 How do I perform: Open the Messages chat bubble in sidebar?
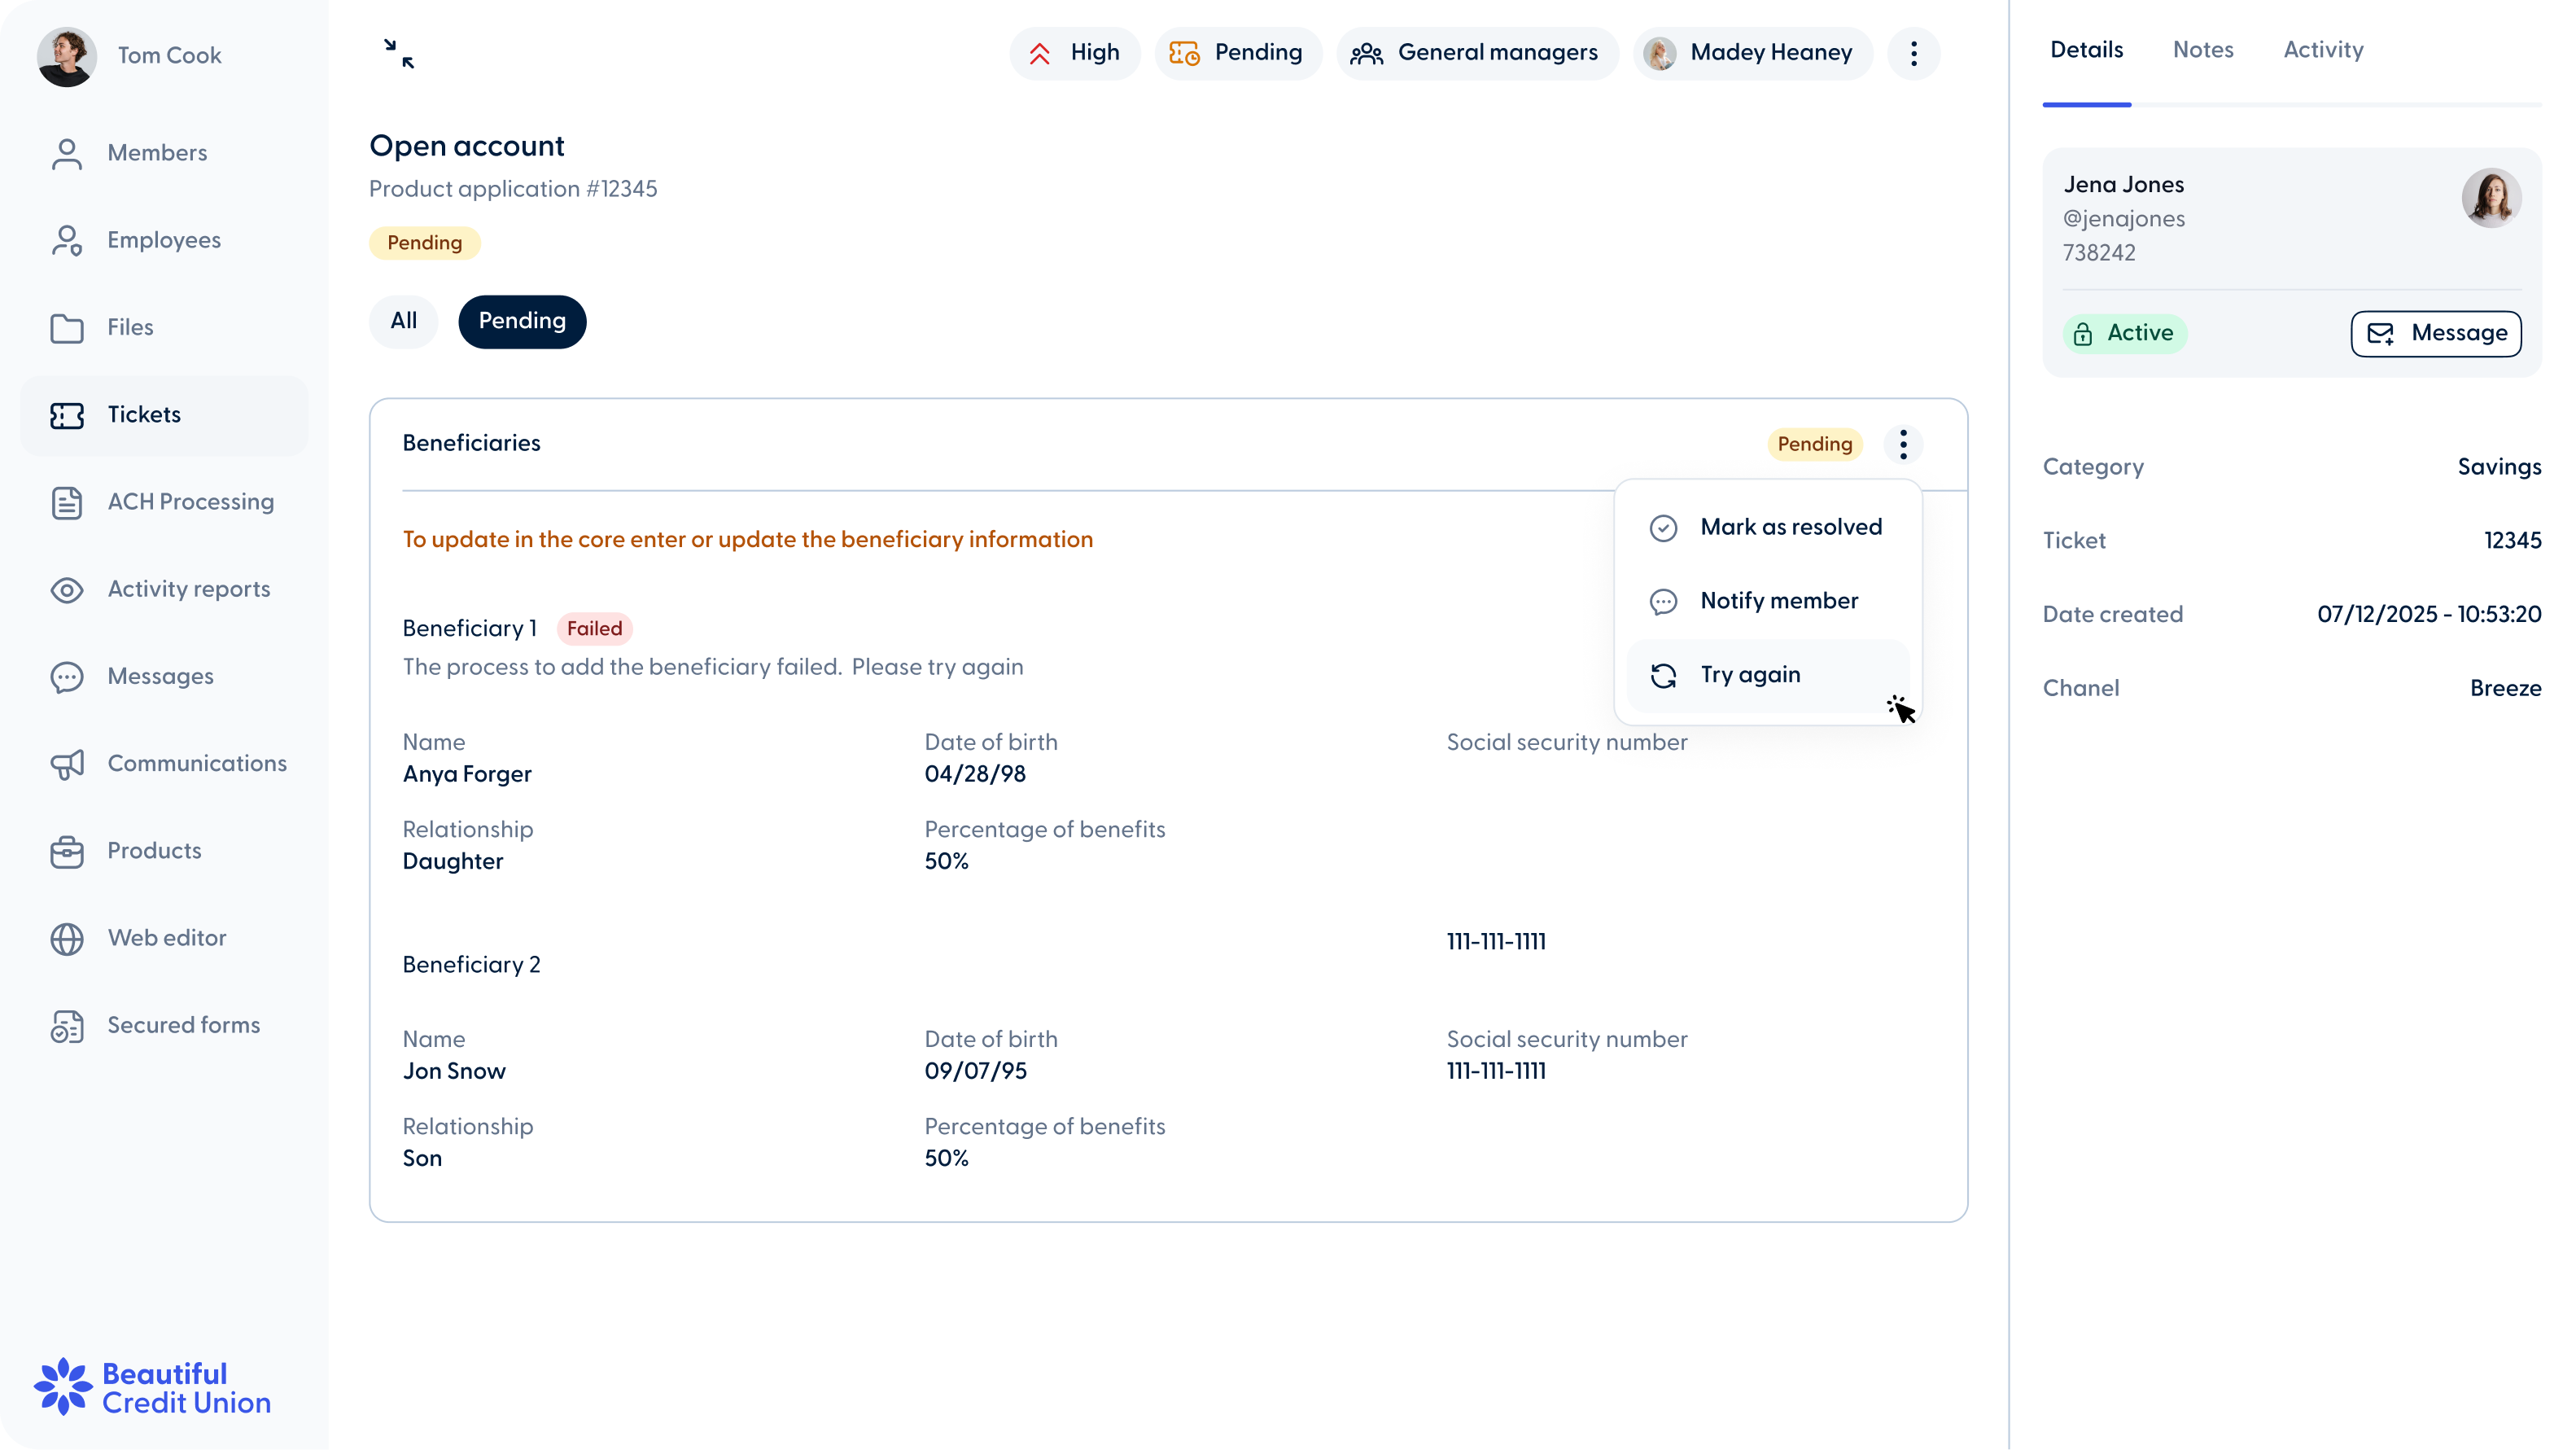pos(66,677)
